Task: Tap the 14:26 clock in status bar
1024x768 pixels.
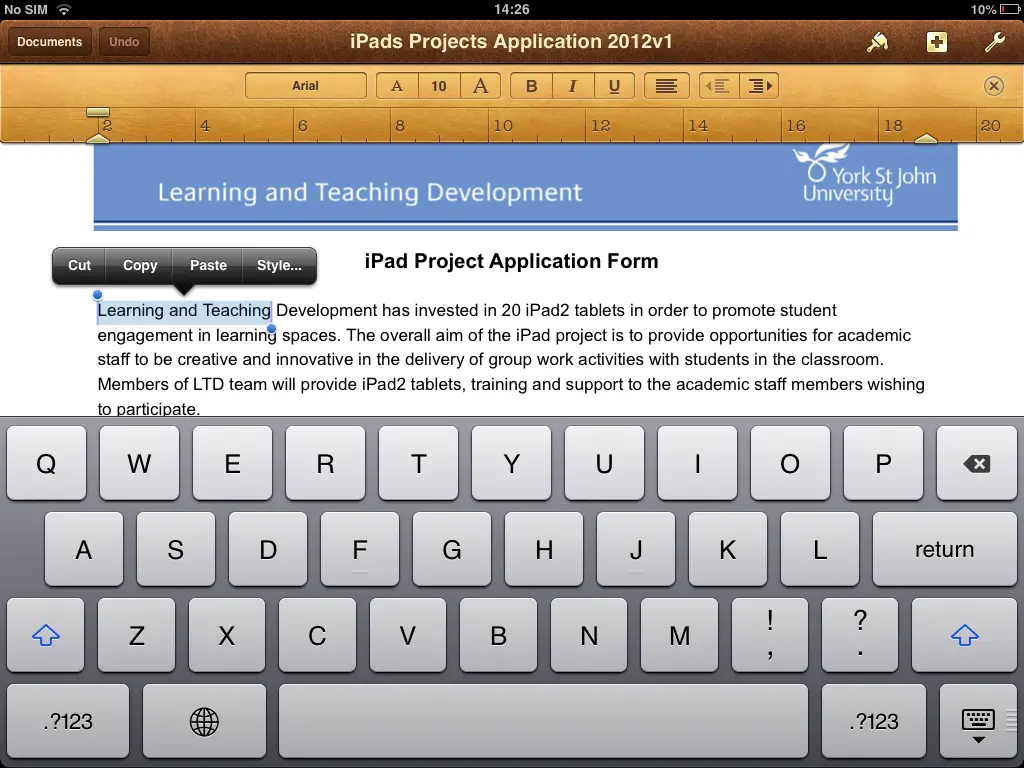Action: click(511, 9)
